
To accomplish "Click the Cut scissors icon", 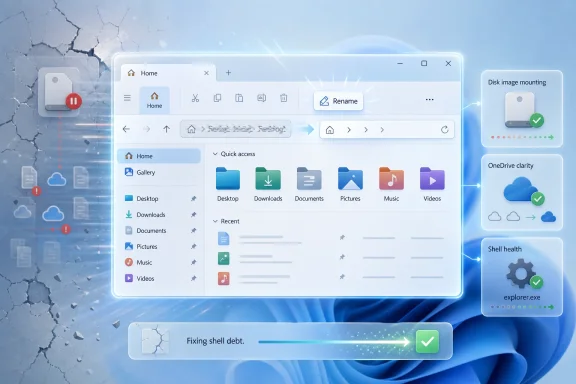I will point(195,98).
